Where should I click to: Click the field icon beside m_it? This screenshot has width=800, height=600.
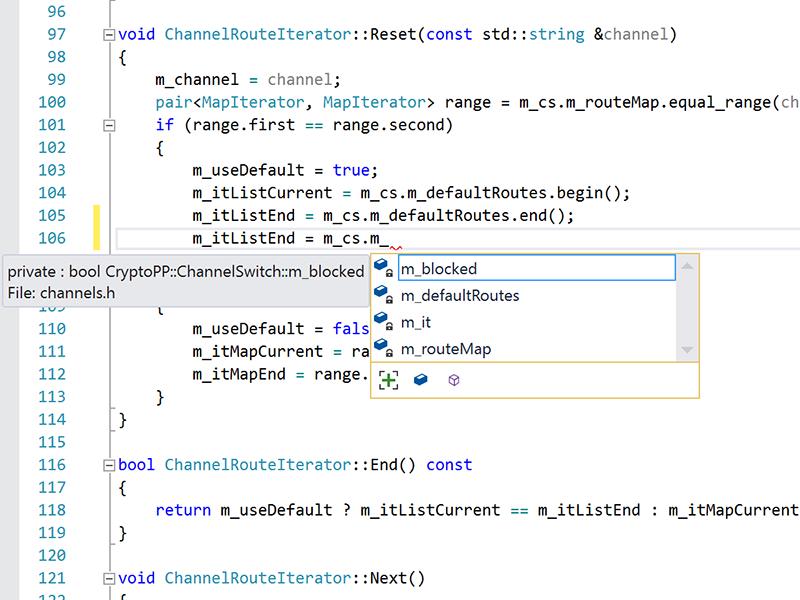[383, 321]
